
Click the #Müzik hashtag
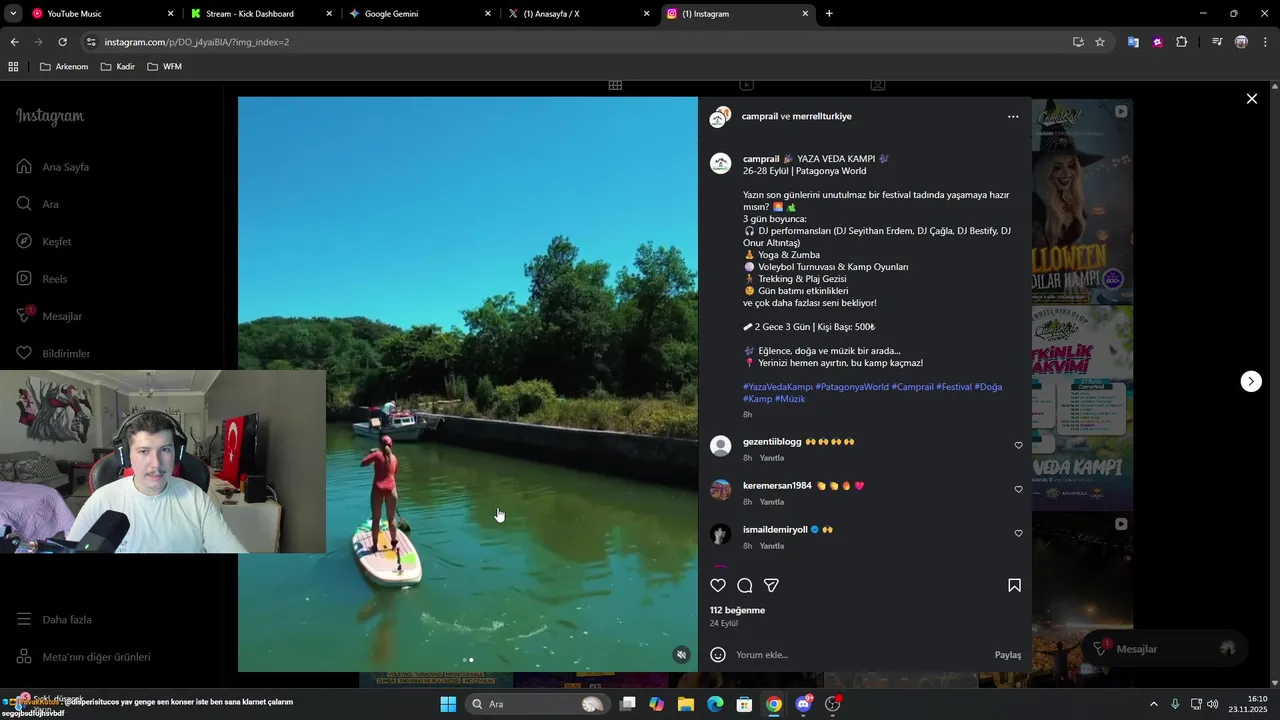coord(790,399)
